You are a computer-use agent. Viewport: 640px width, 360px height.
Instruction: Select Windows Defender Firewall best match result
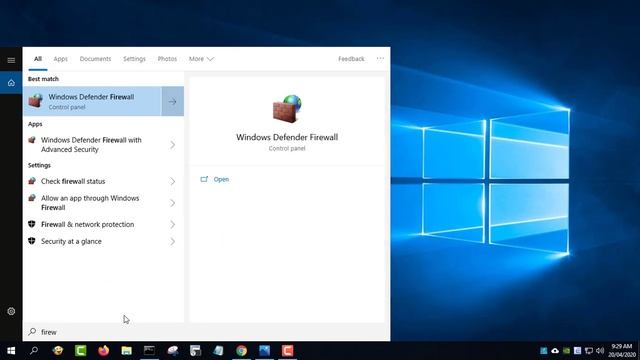point(93,101)
